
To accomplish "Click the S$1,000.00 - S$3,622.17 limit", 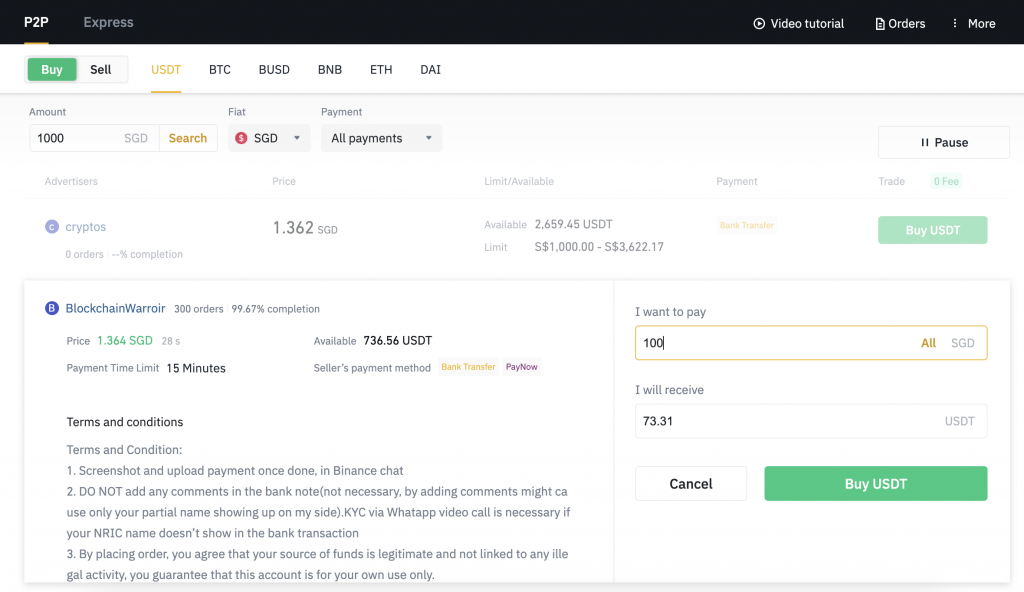I will pyautogui.click(x=599, y=247).
